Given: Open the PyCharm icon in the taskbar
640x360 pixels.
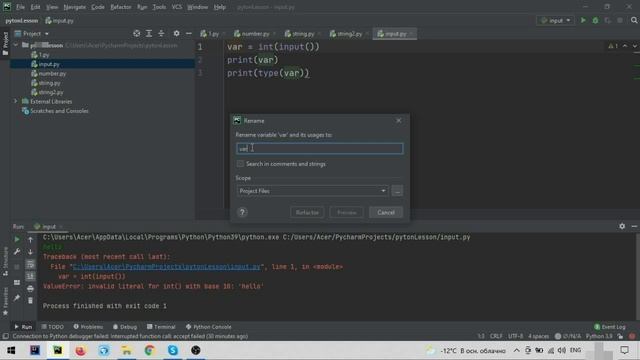Looking at the screenshot, I should (x=58, y=350).
